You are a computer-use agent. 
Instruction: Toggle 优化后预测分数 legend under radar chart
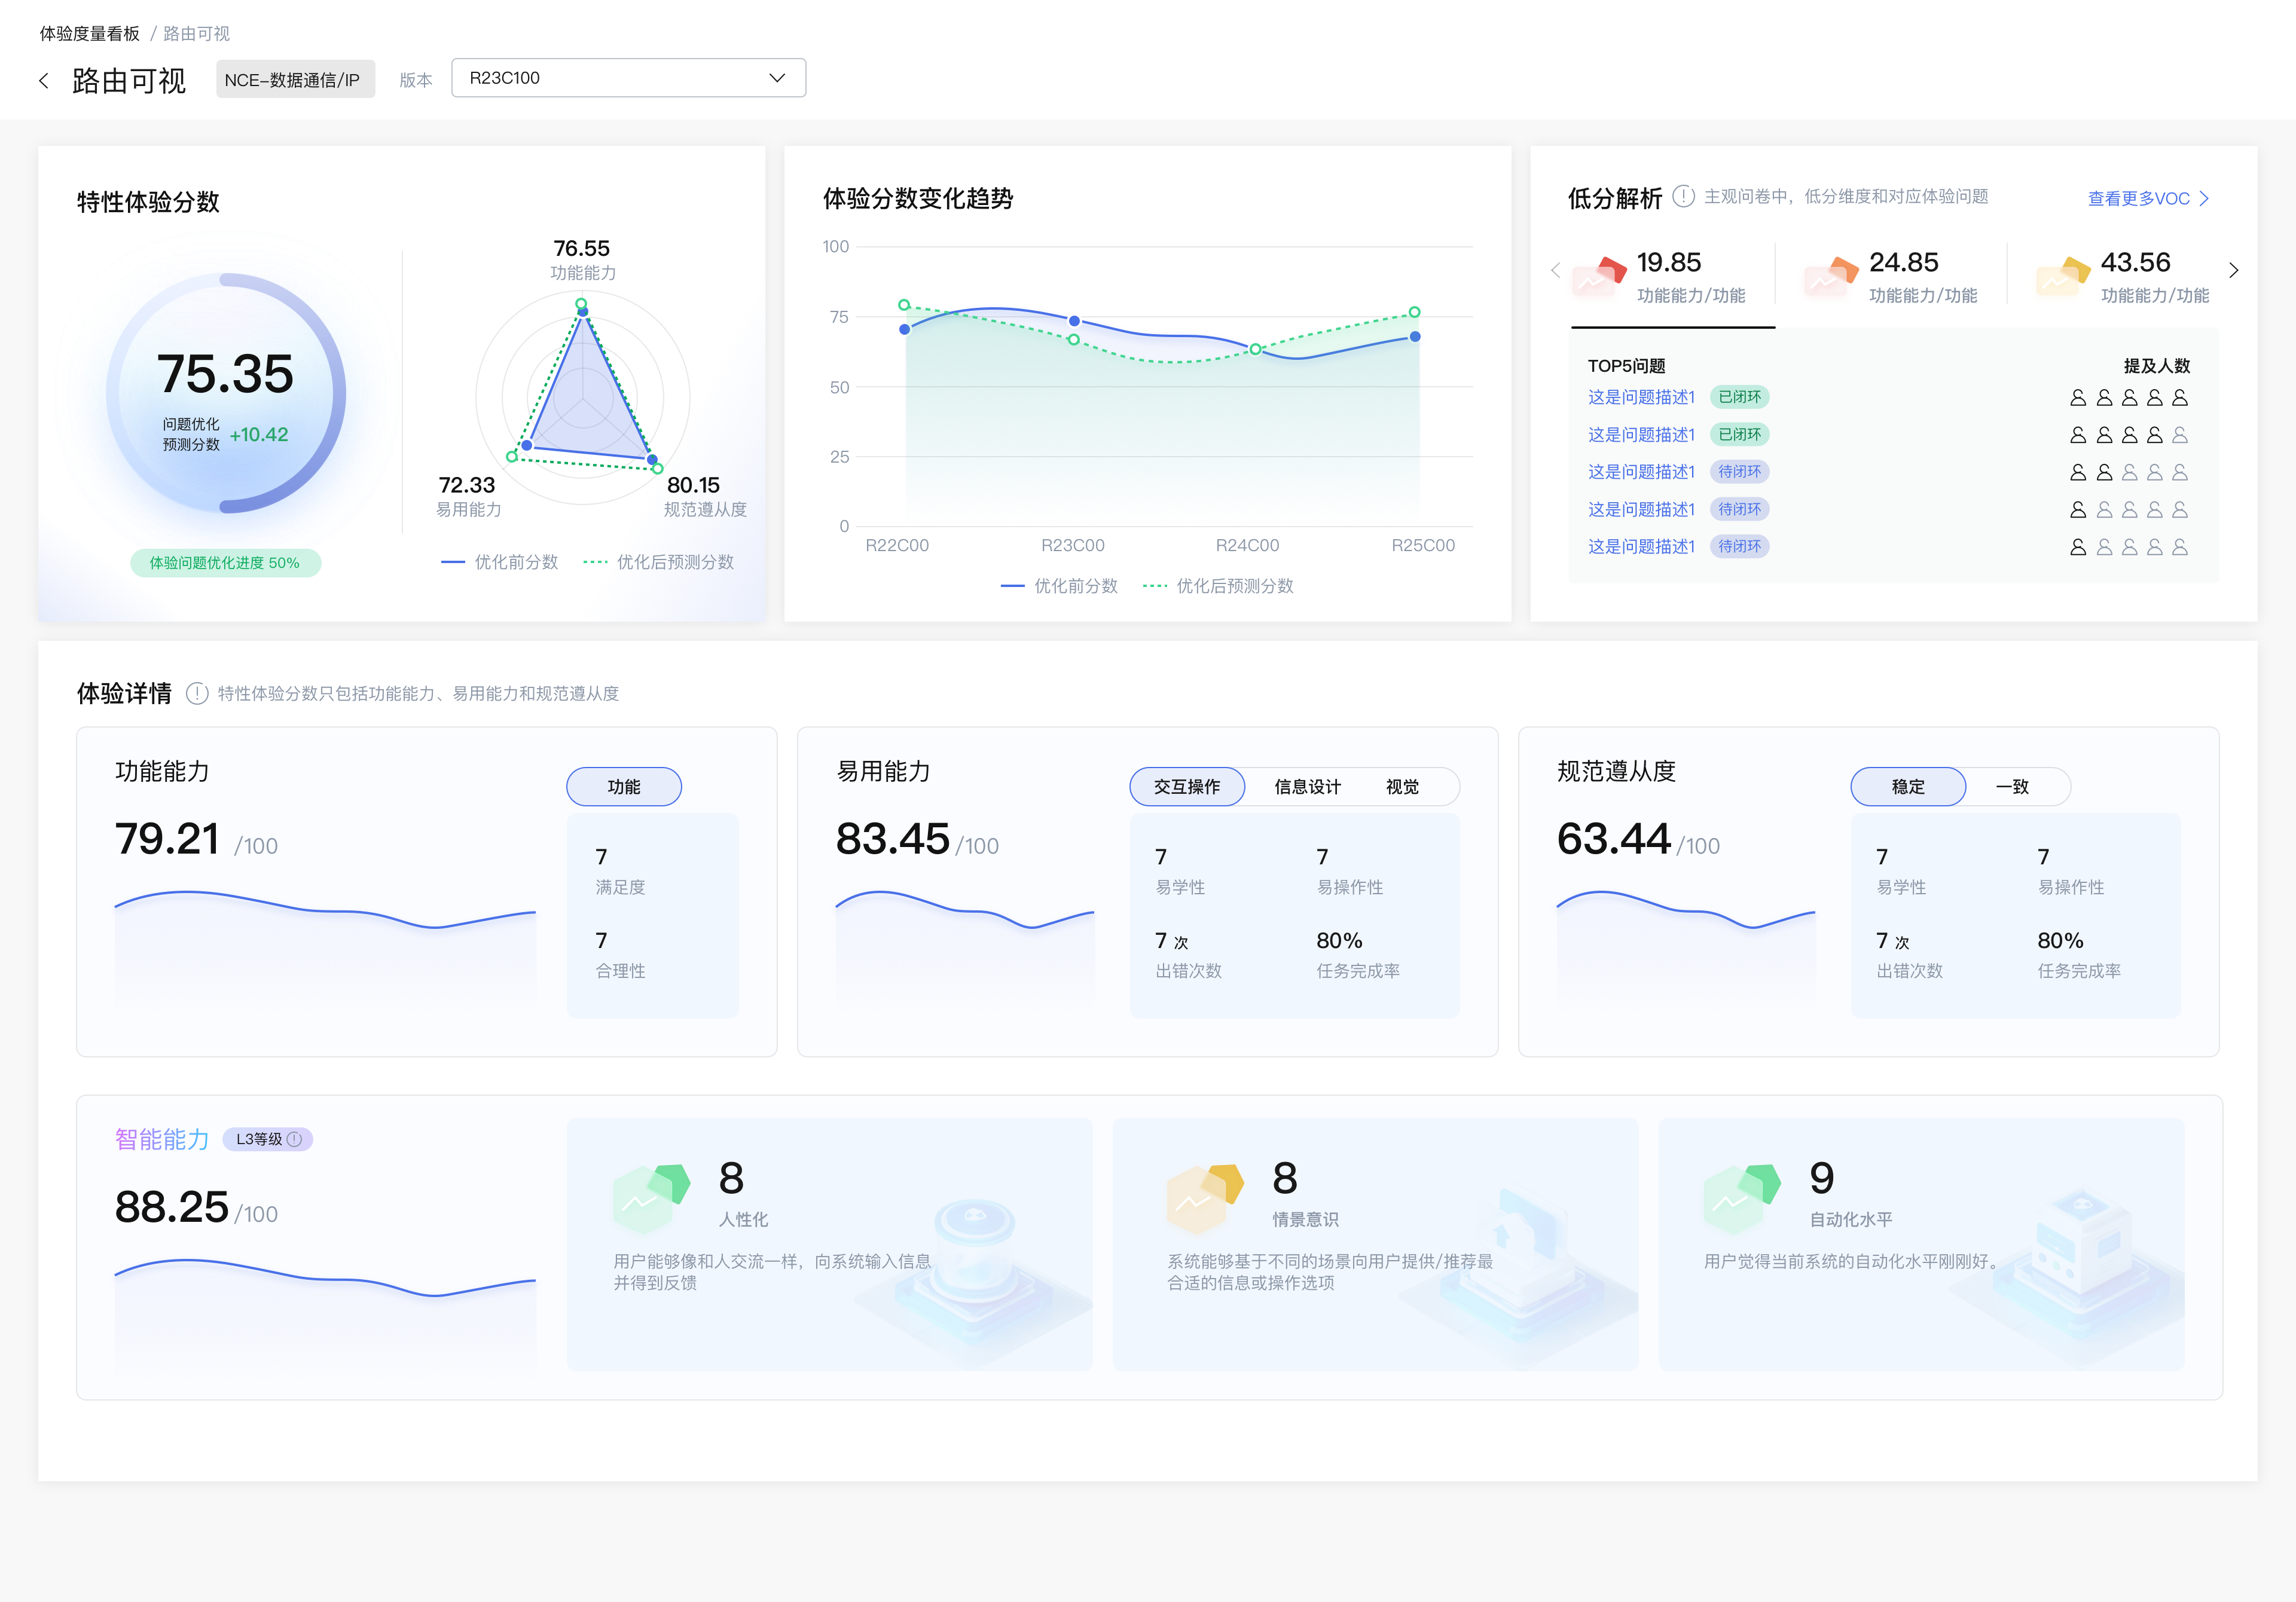[658, 562]
